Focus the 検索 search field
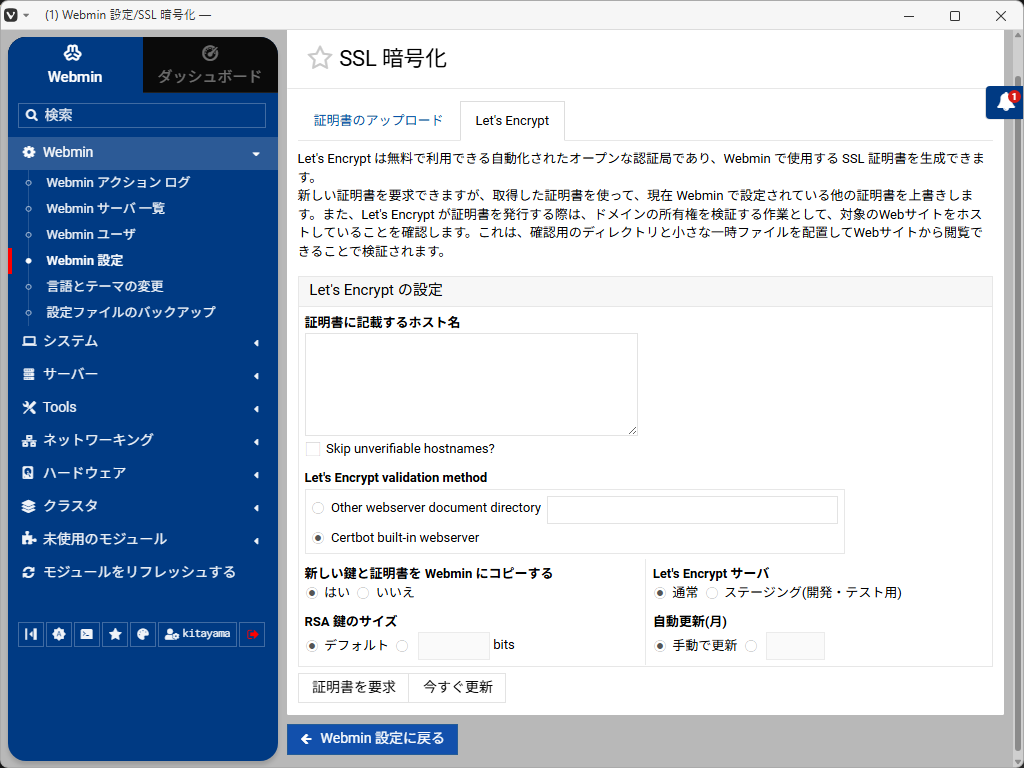 coord(142,116)
